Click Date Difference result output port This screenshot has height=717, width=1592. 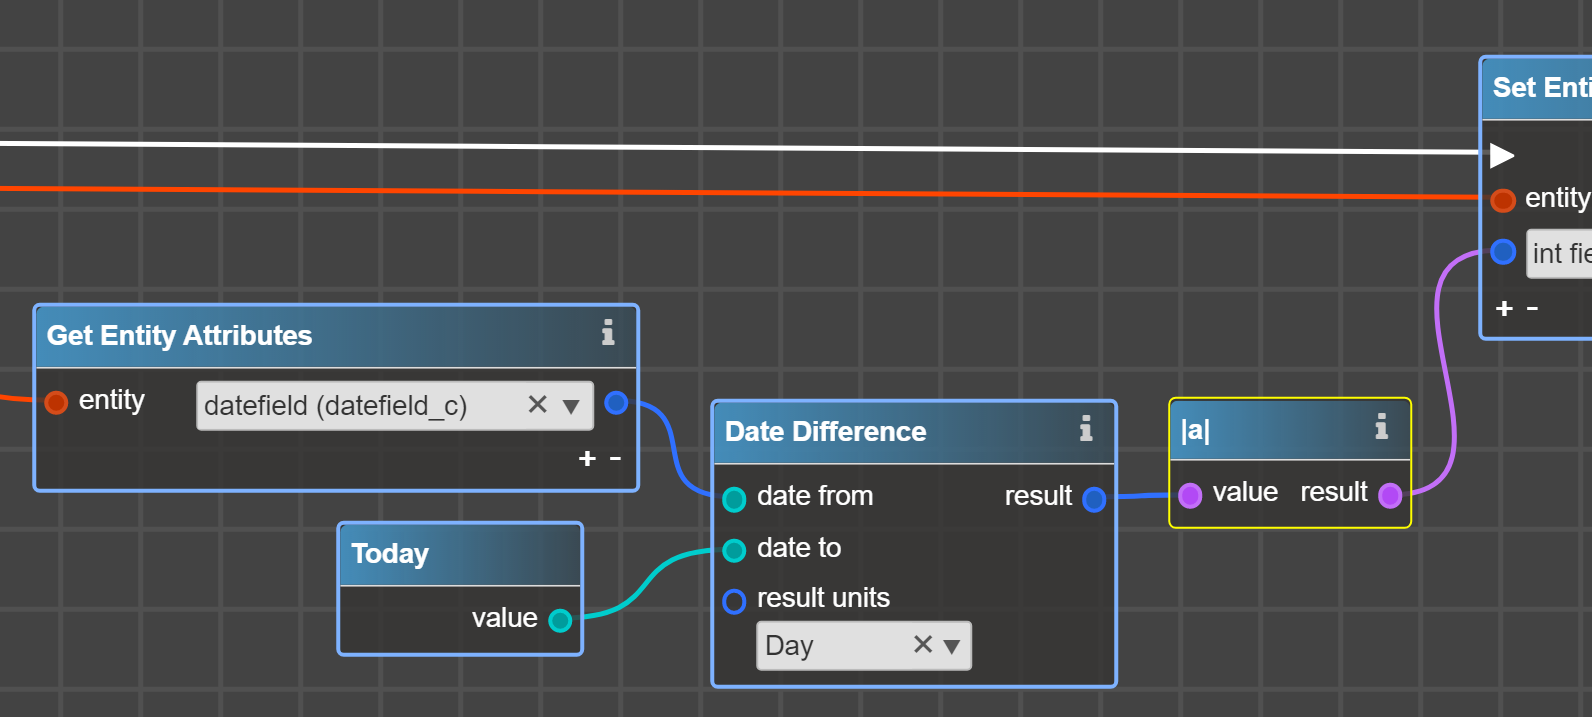pyautogui.click(x=1094, y=499)
